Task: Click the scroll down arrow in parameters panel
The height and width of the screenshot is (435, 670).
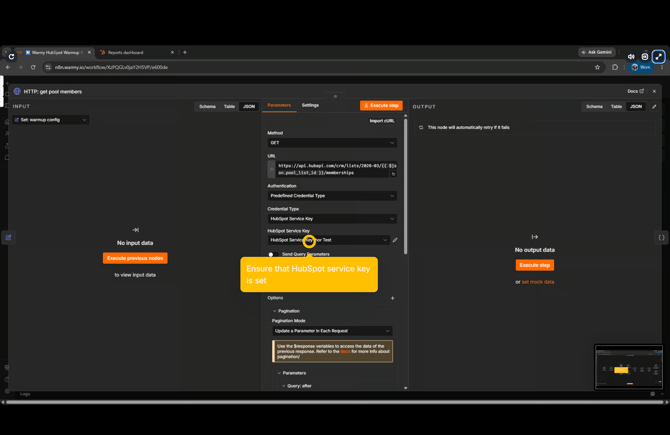Action: coord(406,388)
